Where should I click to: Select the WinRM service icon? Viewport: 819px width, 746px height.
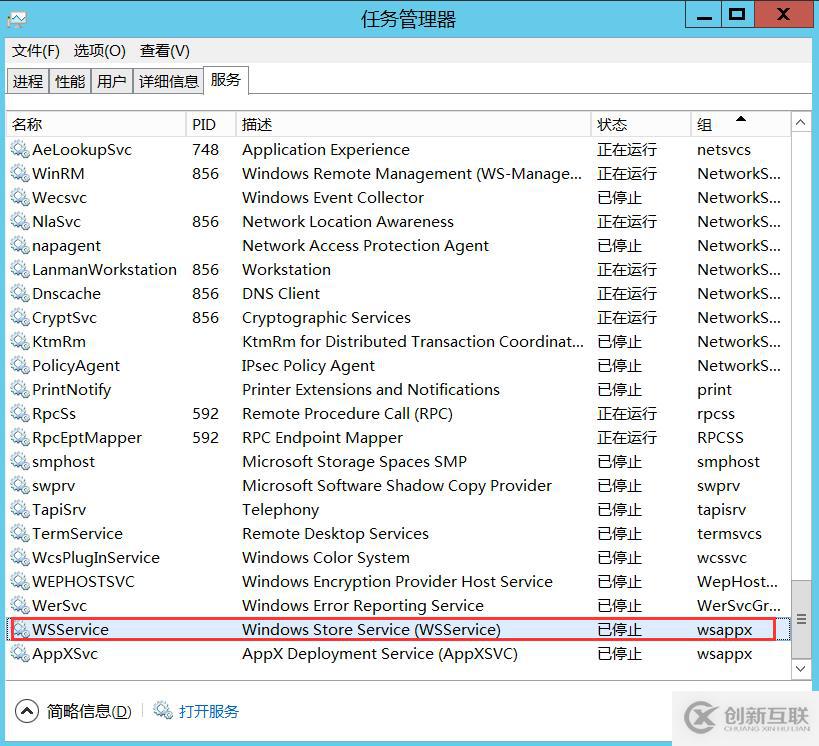click(20, 173)
